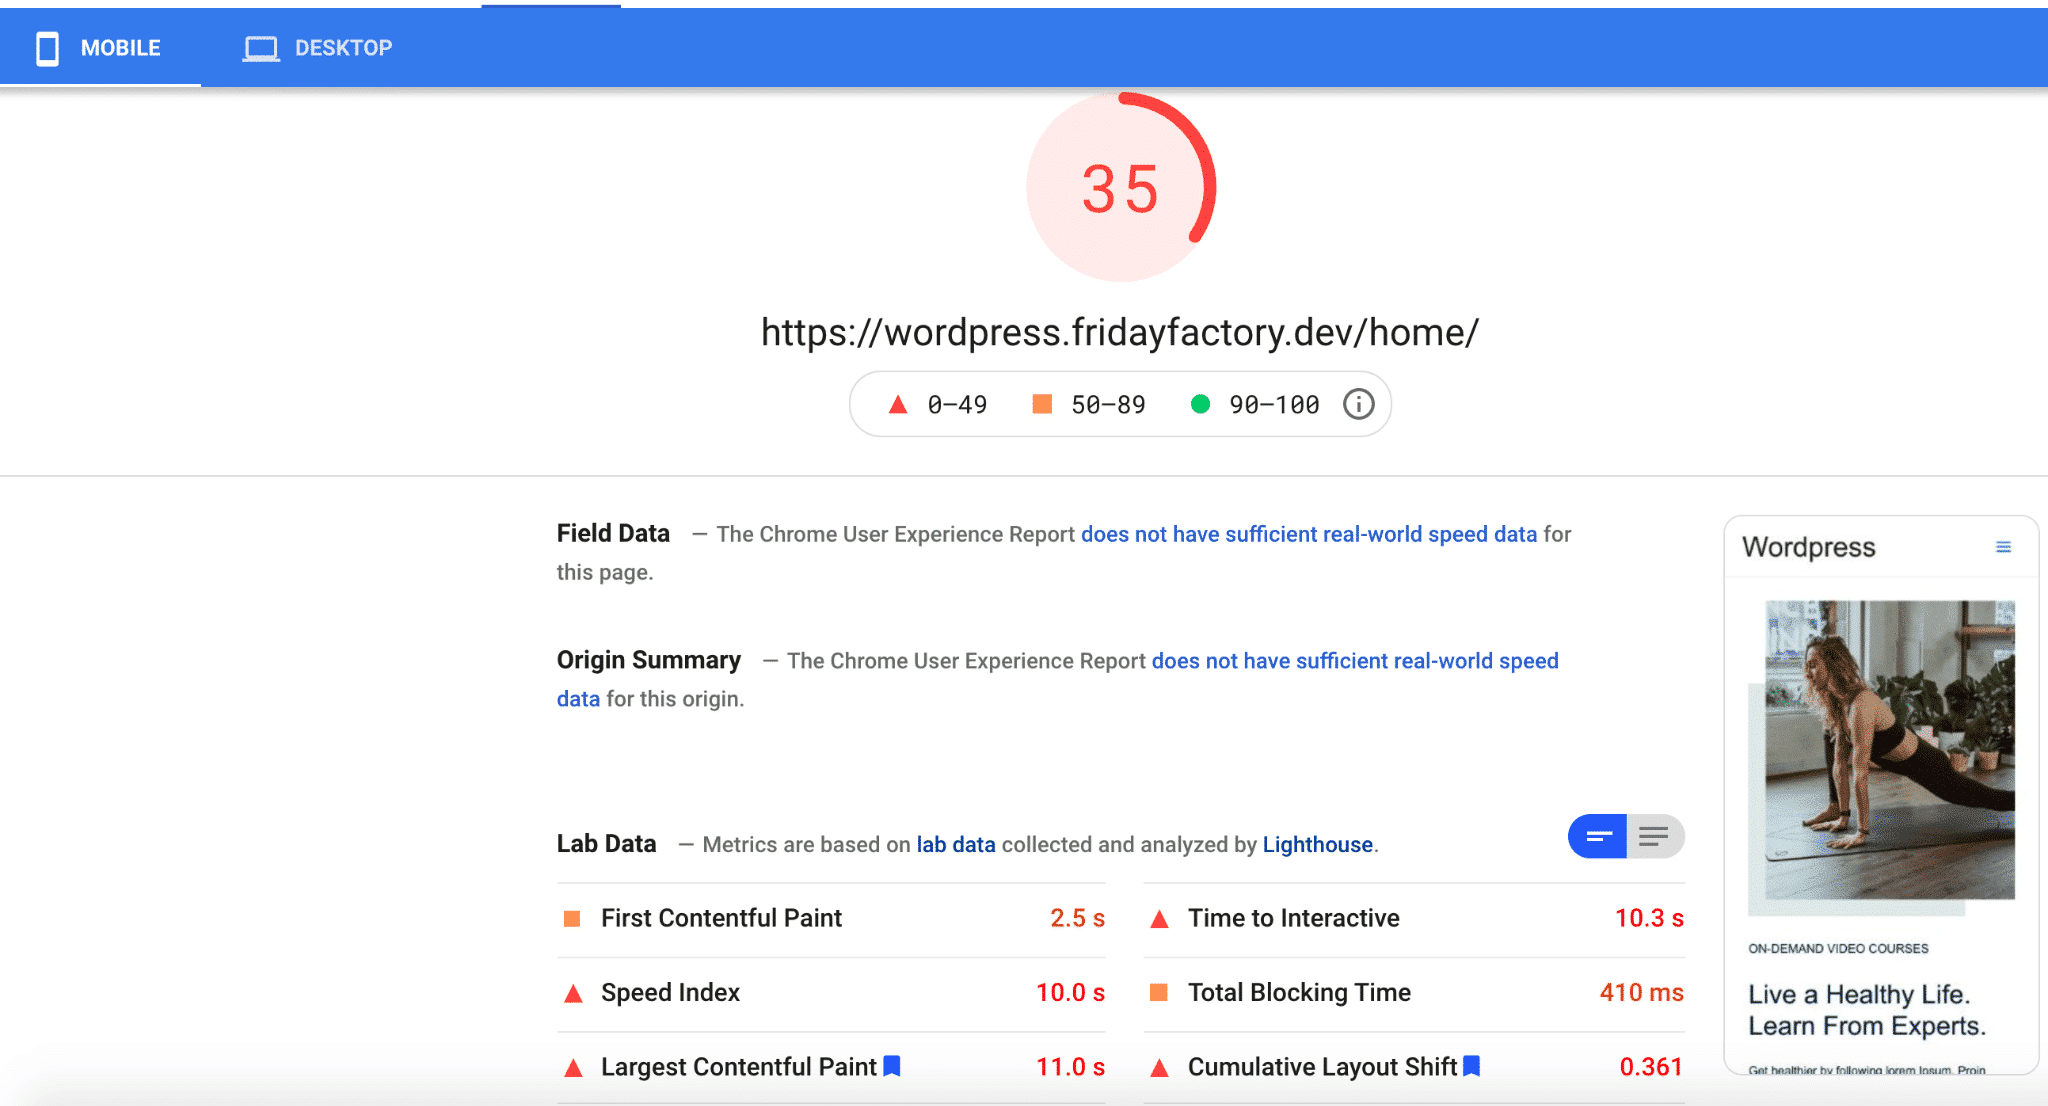Click the Largest Contentful Paint bookmark icon
The height and width of the screenshot is (1106, 2048).
point(892,1066)
